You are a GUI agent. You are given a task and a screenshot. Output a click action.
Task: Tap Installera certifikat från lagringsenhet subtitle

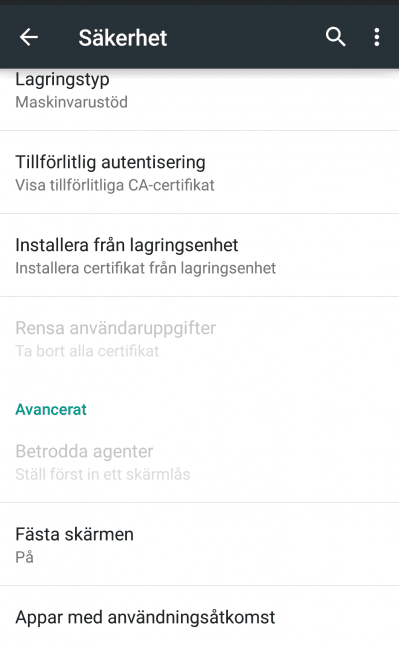point(146,268)
